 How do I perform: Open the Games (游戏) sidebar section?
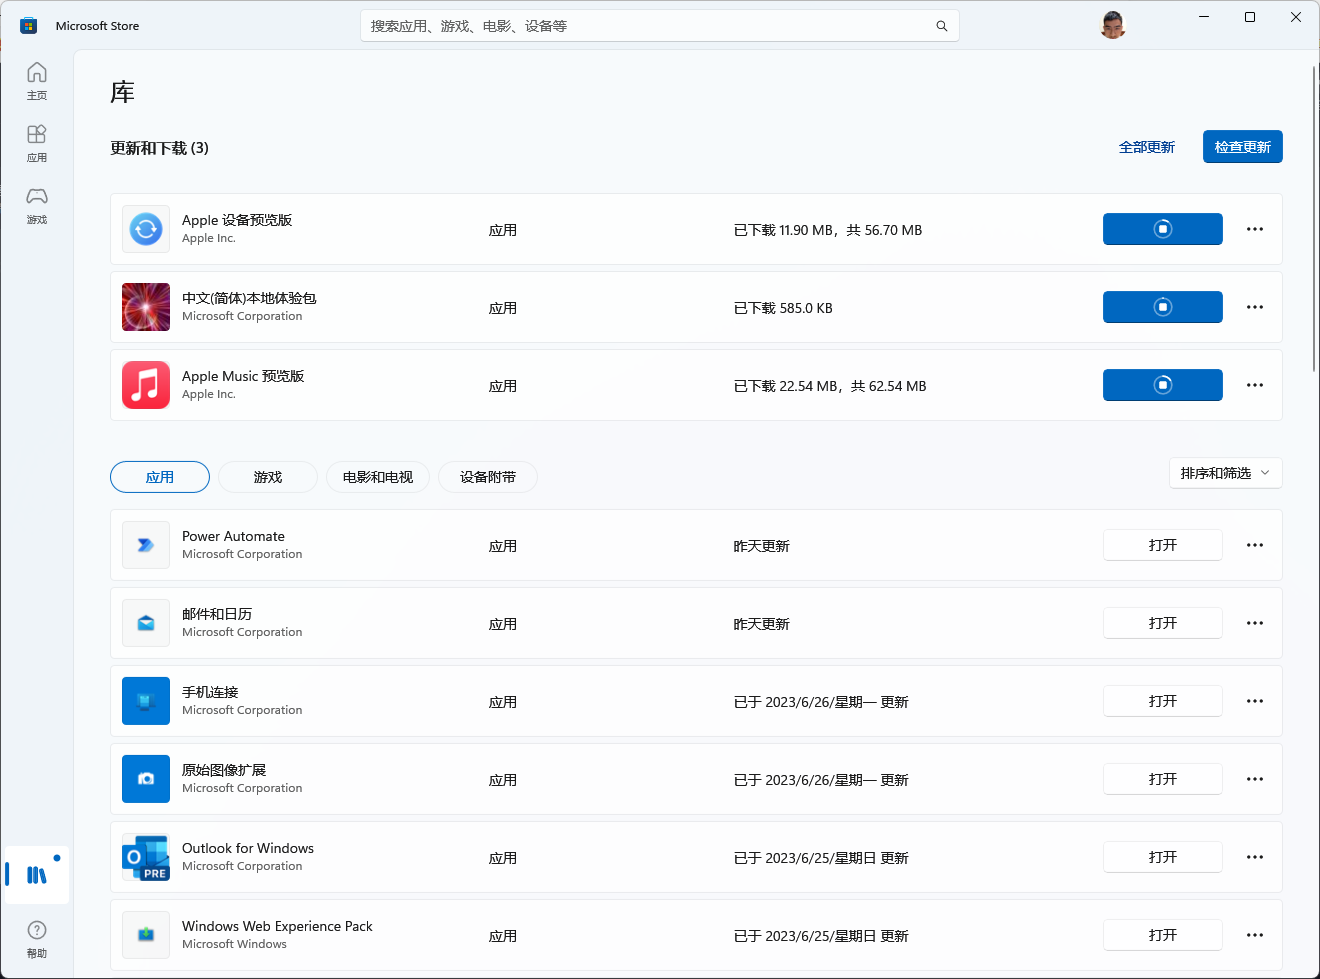pyautogui.click(x=37, y=204)
